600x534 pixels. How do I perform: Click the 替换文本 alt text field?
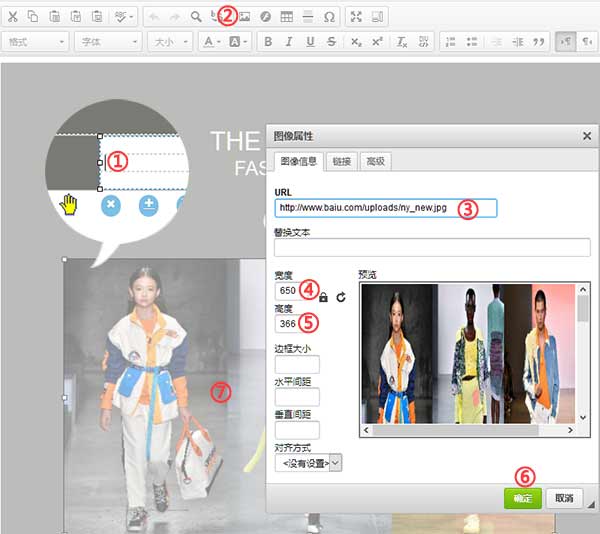click(x=432, y=247)
